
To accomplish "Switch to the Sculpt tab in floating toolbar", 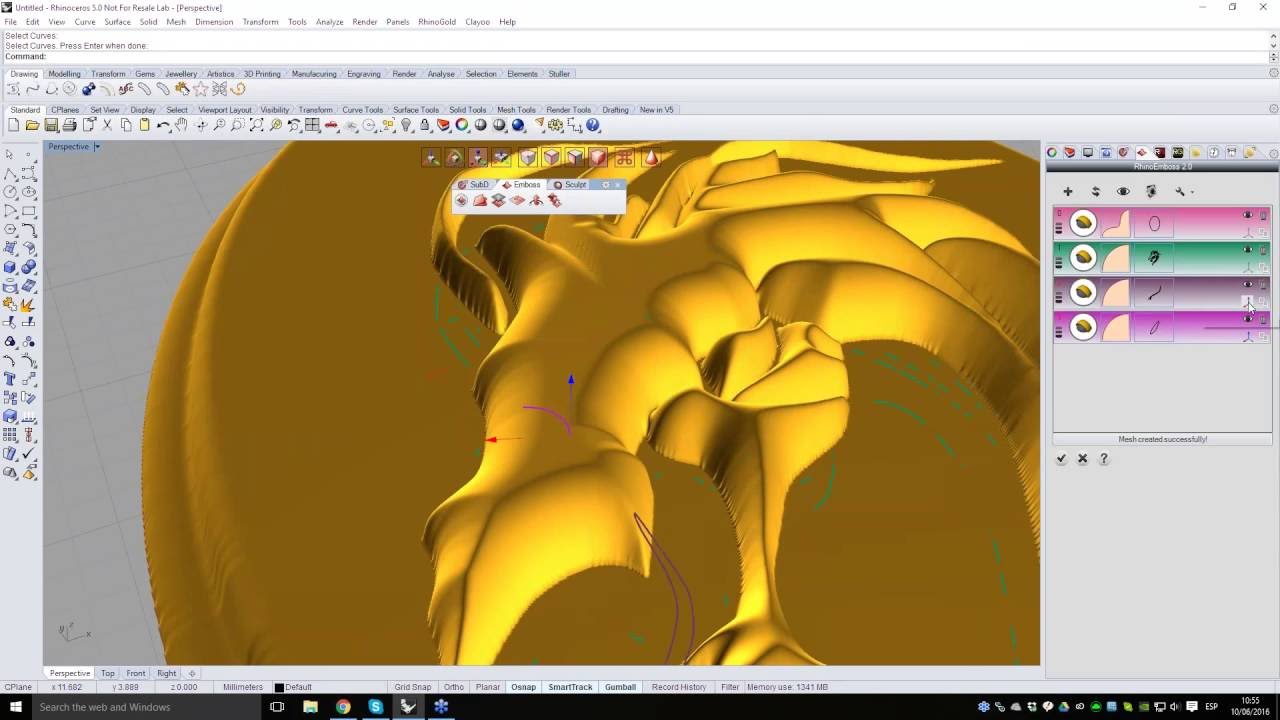I will (570, 185).
